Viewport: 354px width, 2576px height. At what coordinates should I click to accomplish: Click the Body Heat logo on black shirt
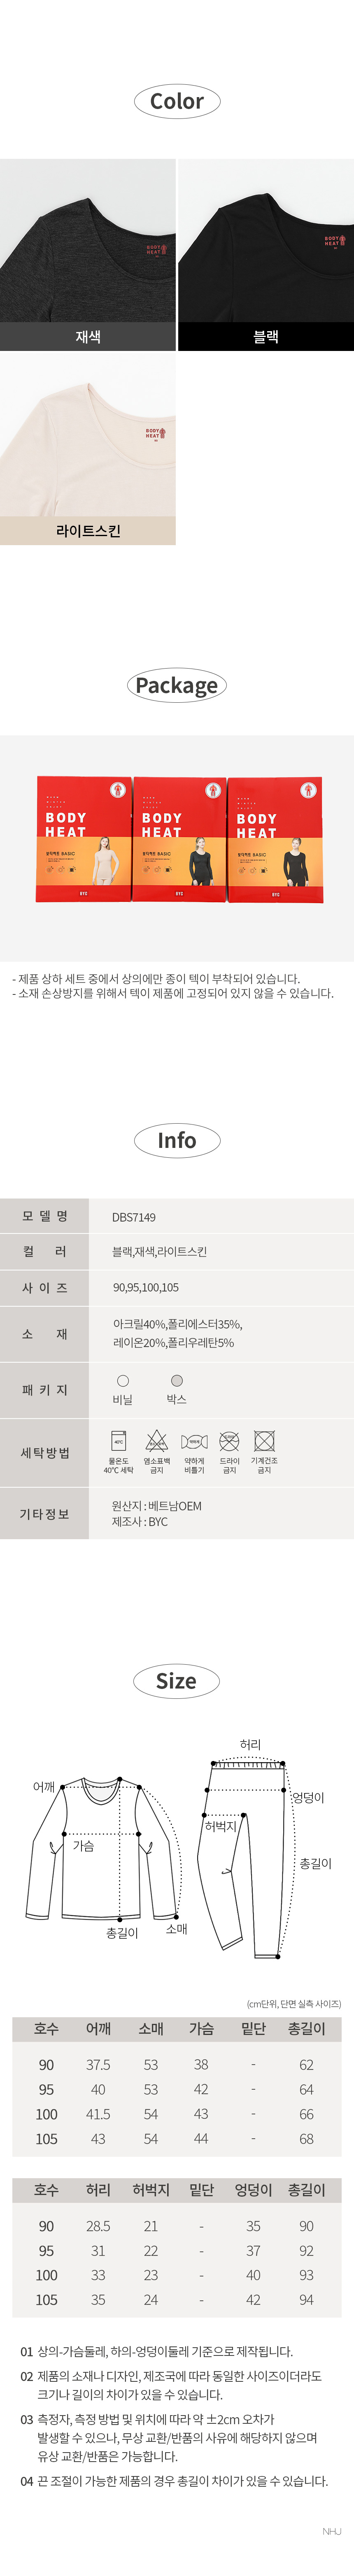click(334, 241)
